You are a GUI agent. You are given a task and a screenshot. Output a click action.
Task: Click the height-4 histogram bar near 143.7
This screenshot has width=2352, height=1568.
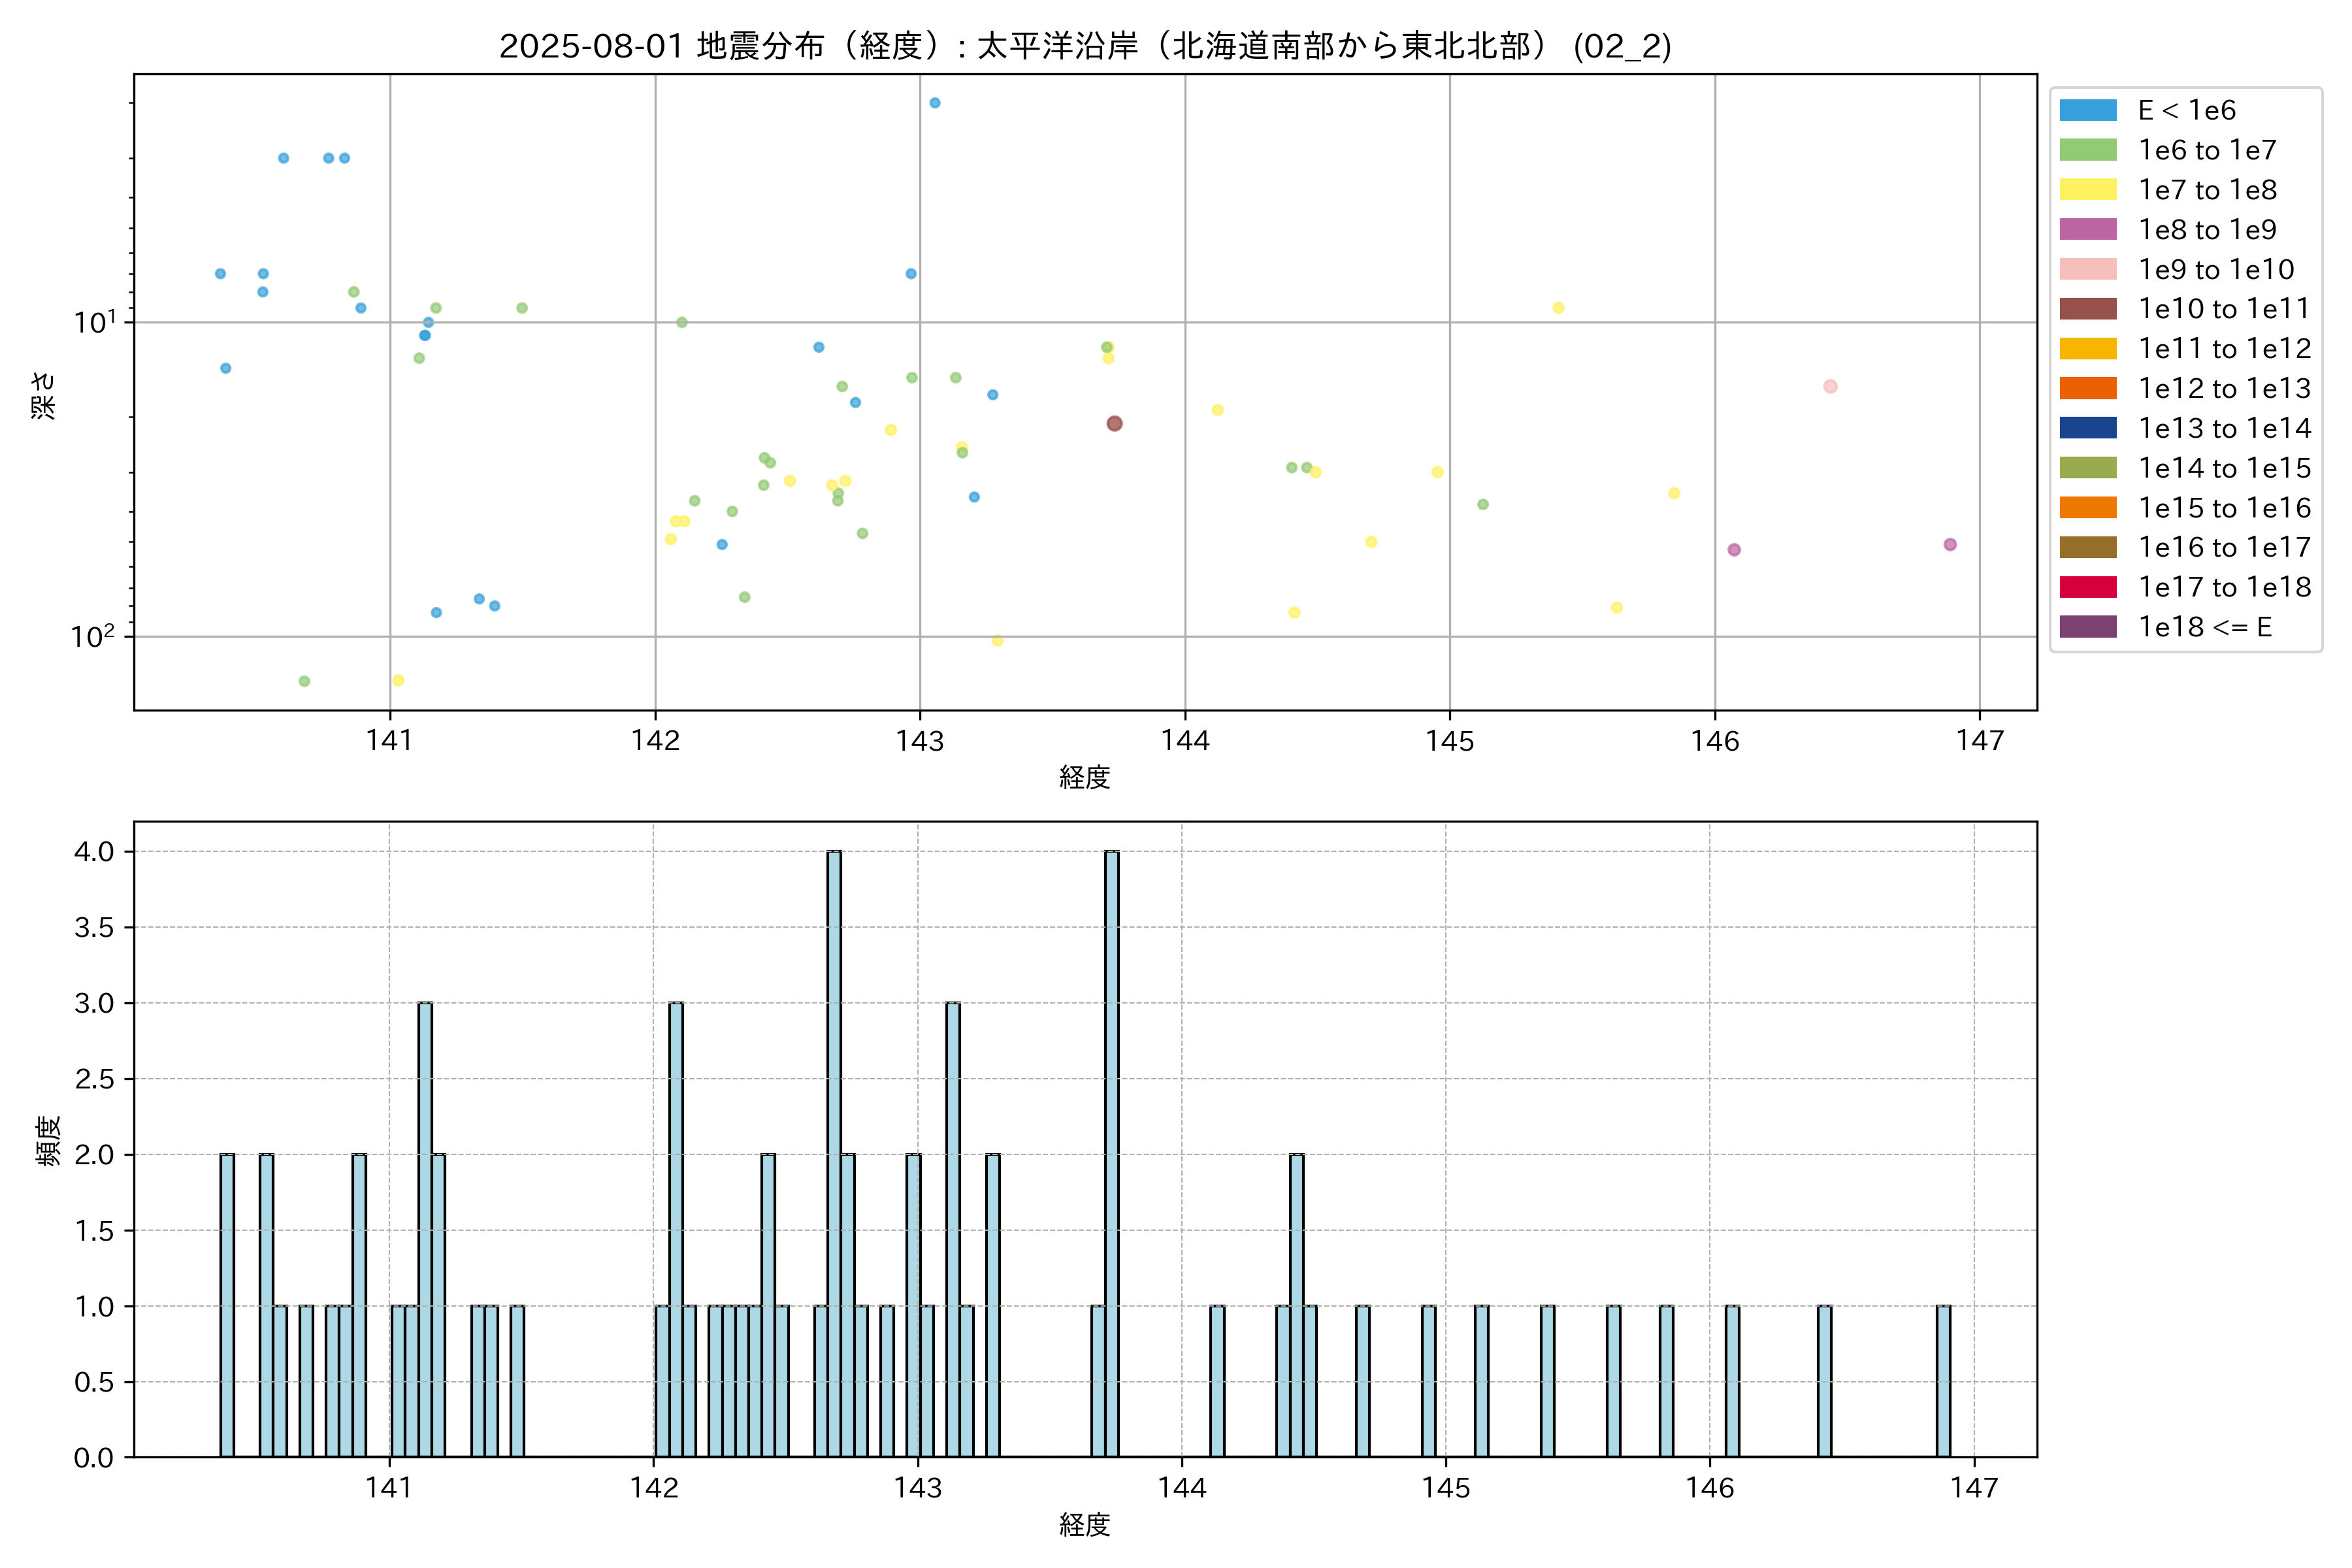point(1111,1153)
